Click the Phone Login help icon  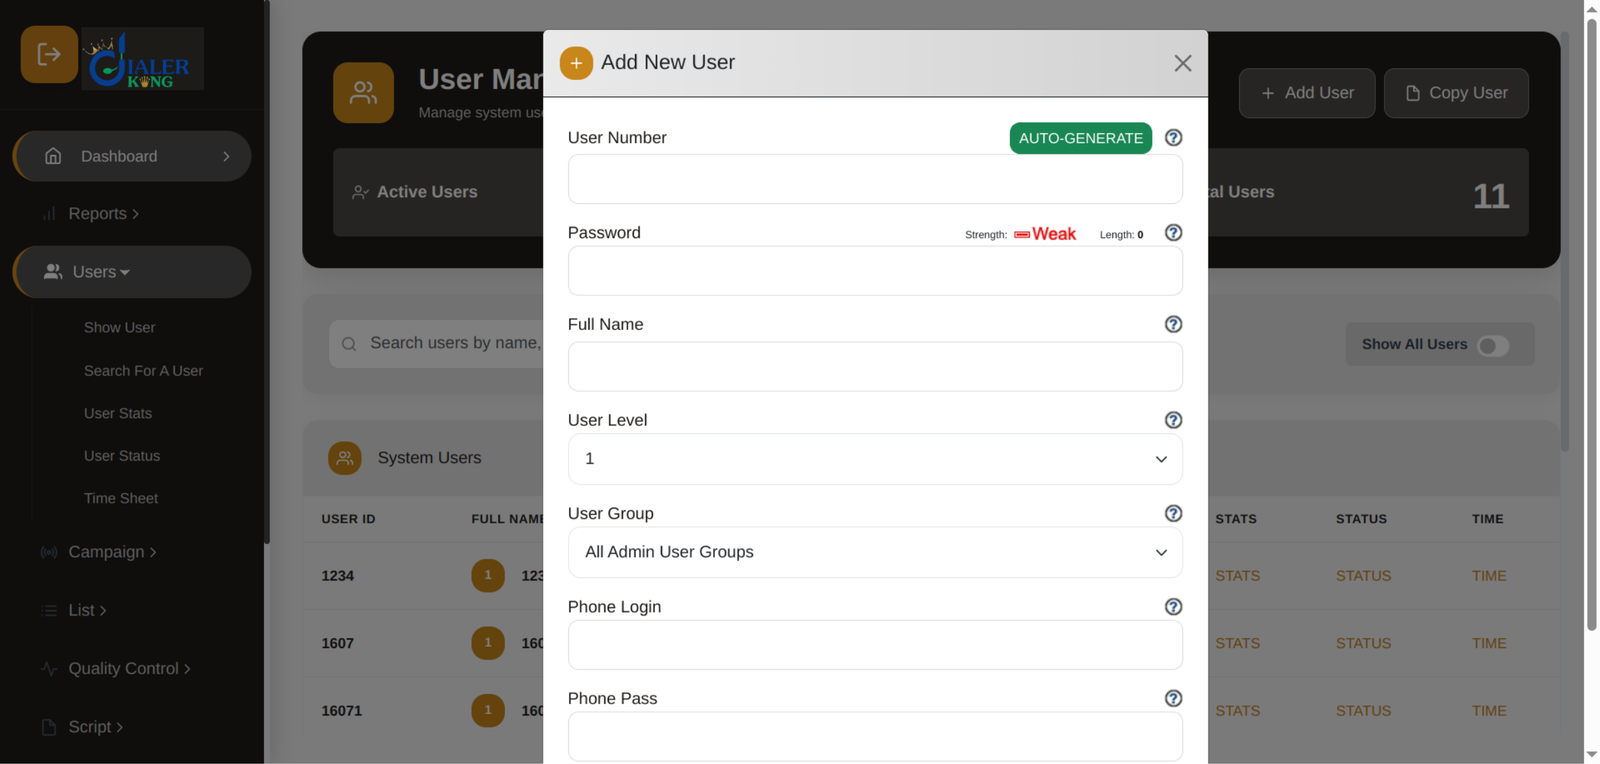click(x=1173, y=607)
